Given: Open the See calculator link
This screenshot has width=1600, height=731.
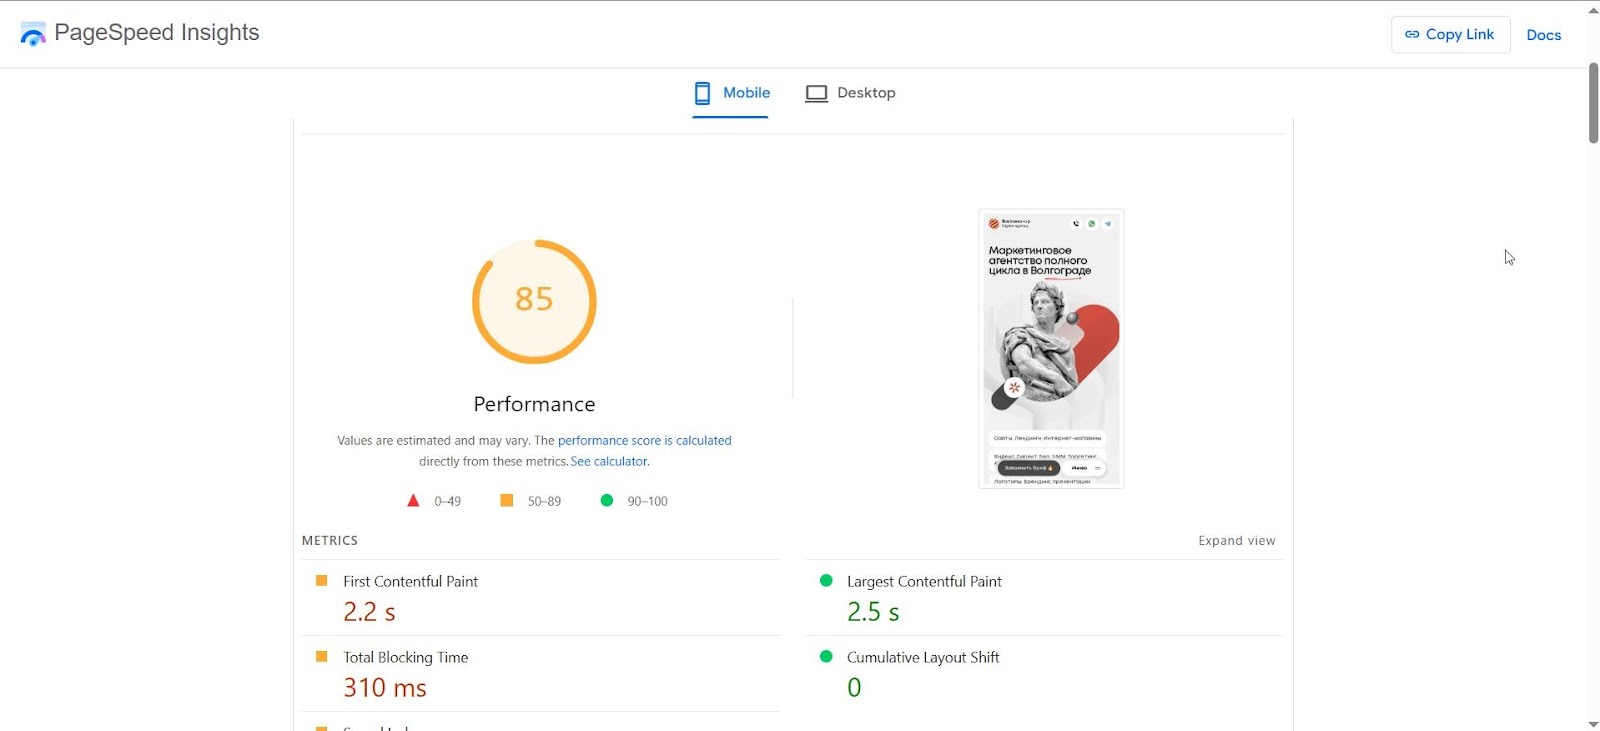Looking at the screenshot, I should pos(609,461).
